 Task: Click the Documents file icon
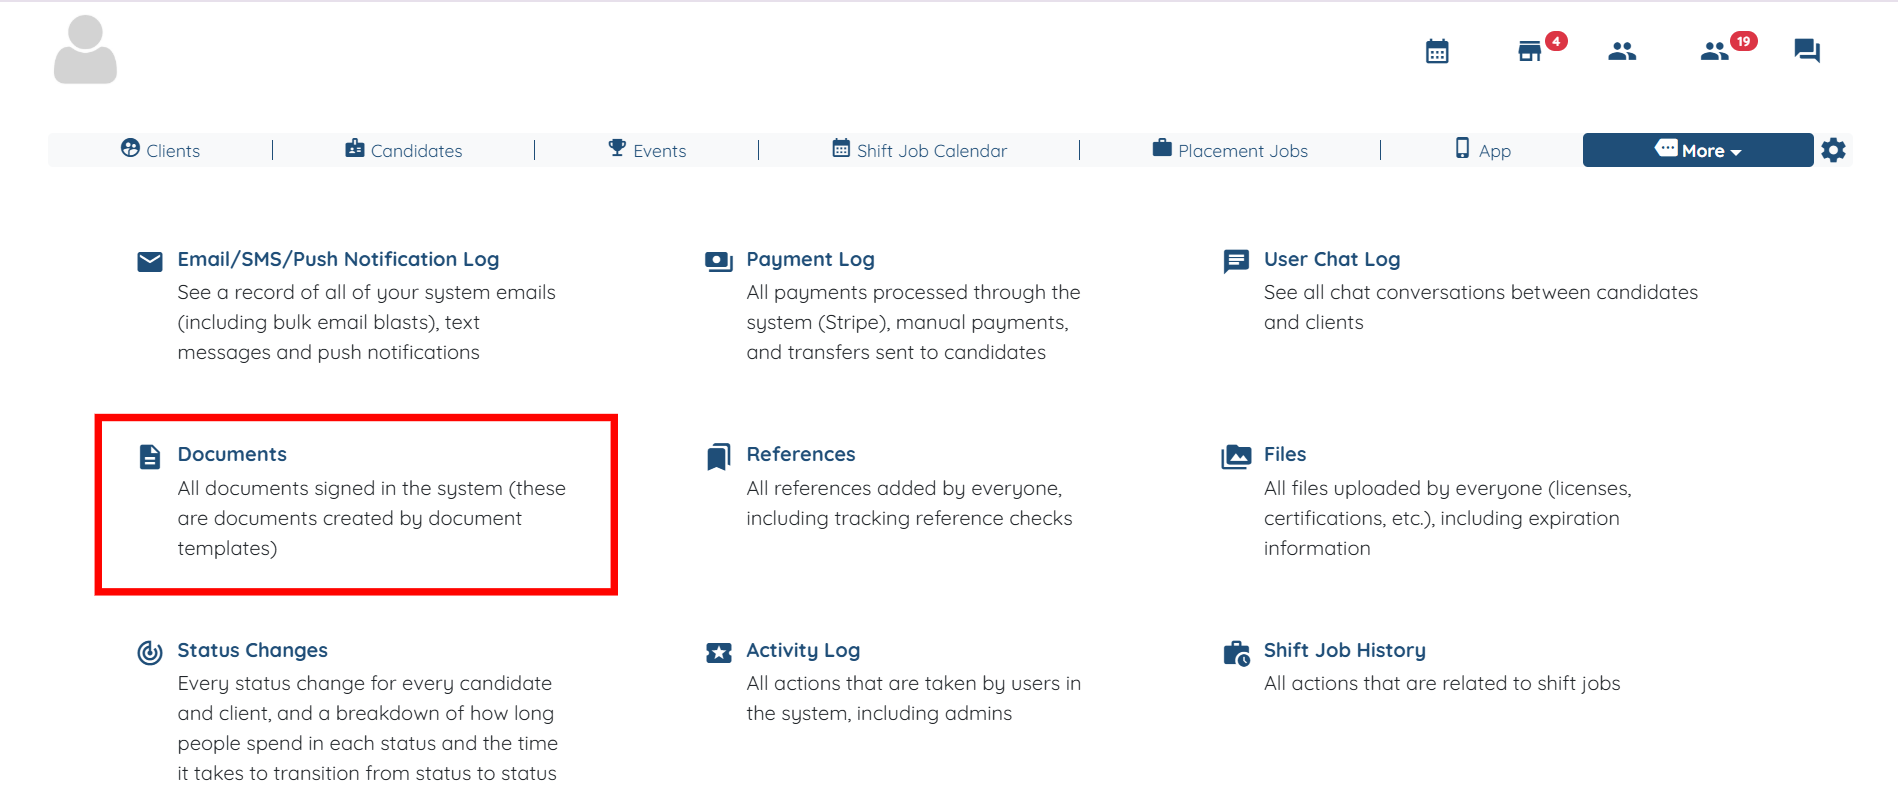150,457
